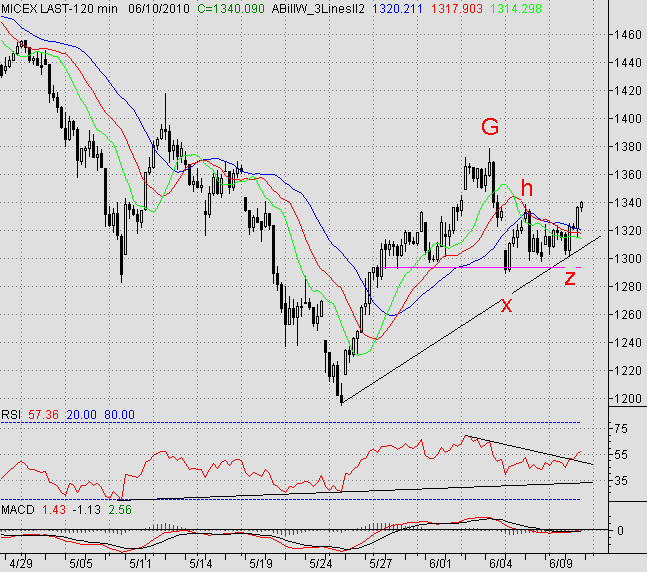Click the RSI value 57.36
647x572 pixels.
click(x=43, y=414)
